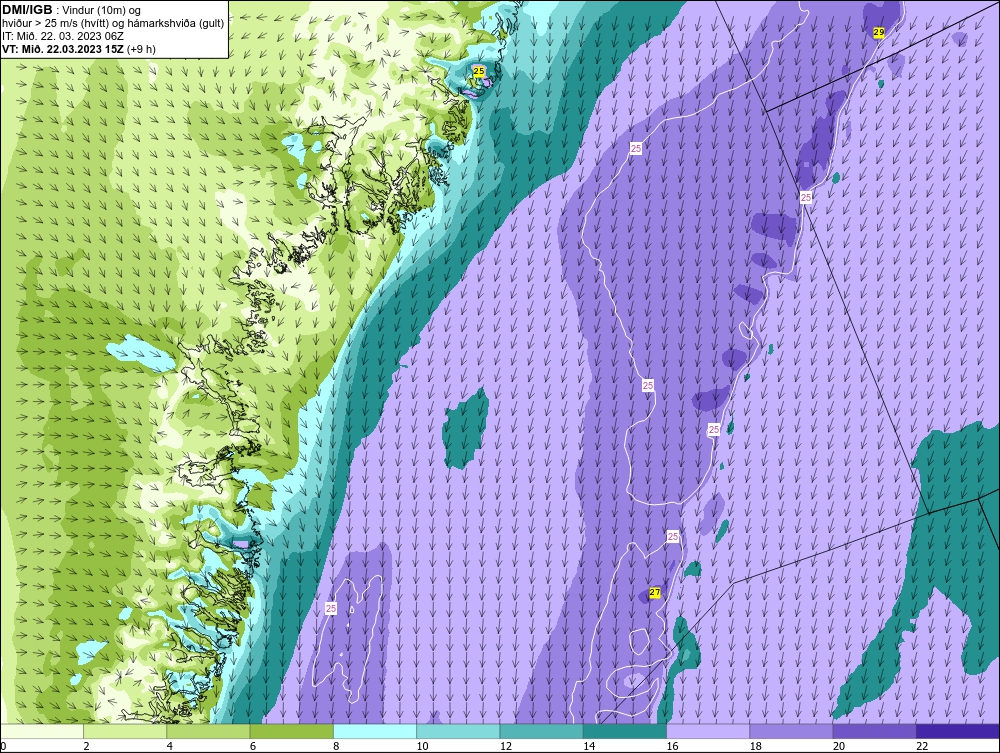
Task: Click the legend tick label '12'
Action: click(505, 746)
